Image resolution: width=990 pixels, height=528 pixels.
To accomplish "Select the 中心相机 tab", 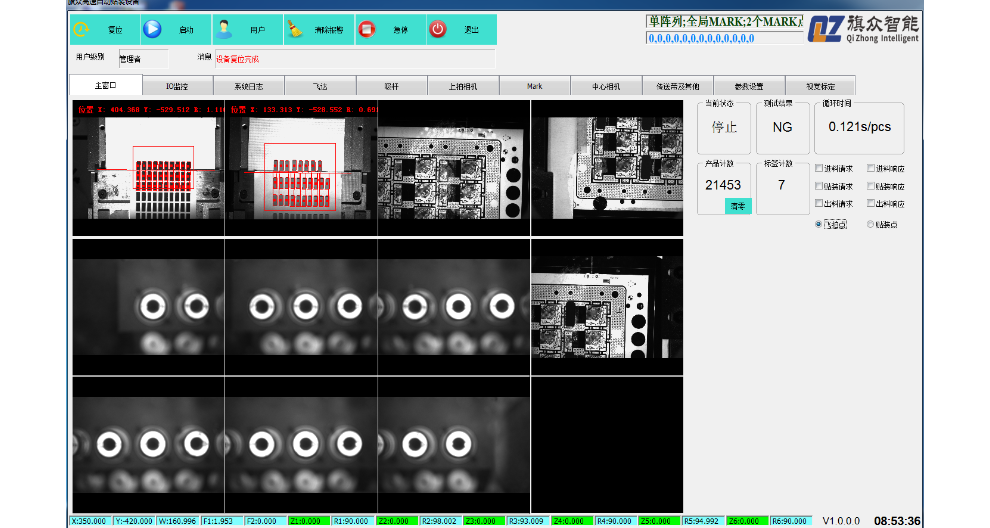I will 606,86.
